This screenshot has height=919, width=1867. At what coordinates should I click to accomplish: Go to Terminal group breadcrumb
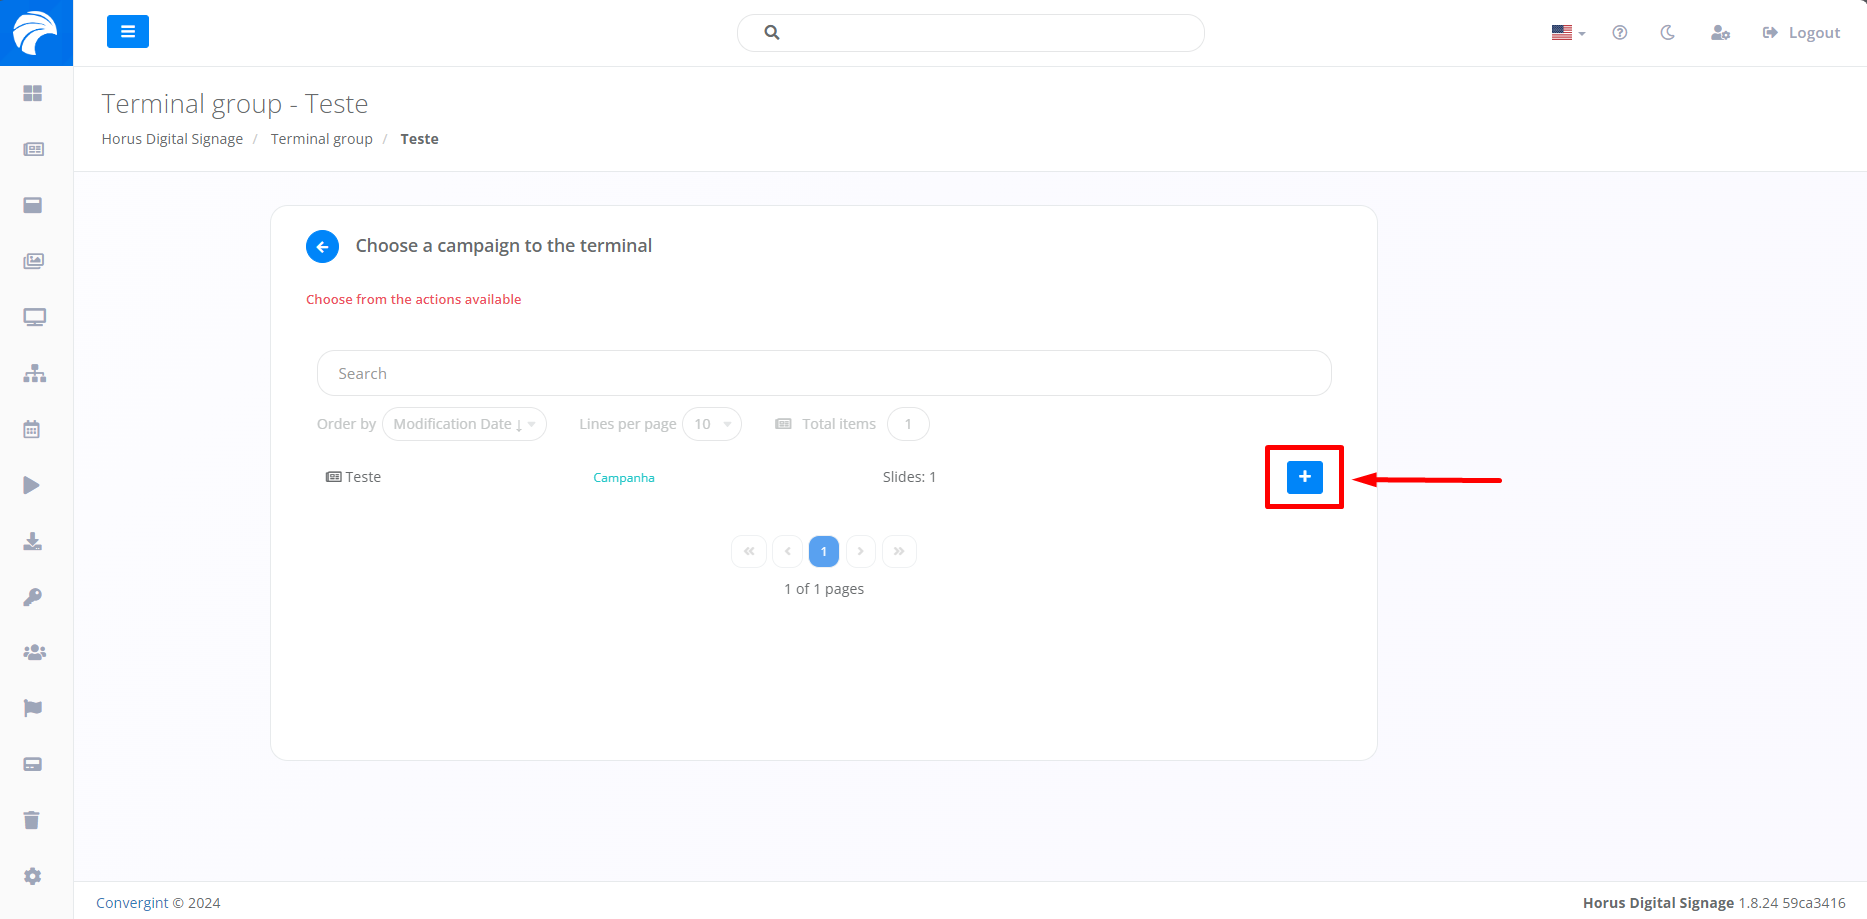pyautogui.click(x=321, y=139)
